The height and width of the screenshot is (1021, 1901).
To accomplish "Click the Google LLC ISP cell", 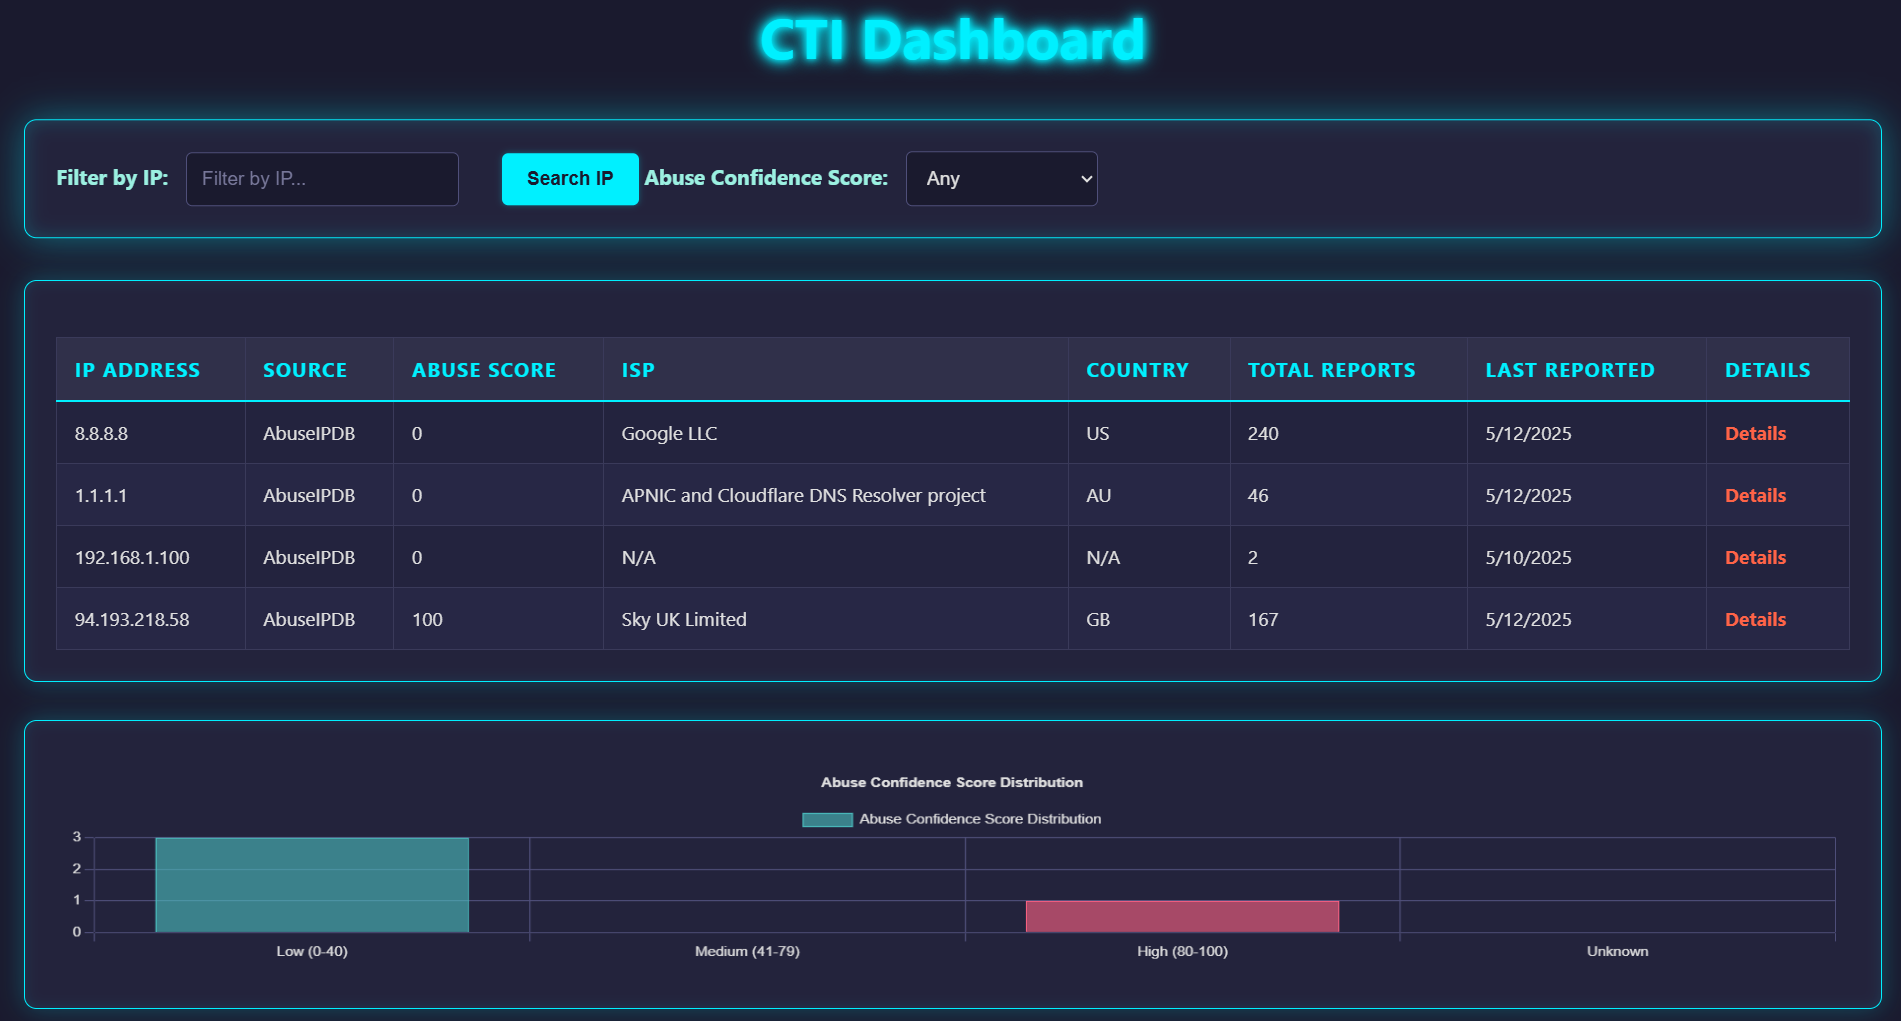I will point(835,433).
